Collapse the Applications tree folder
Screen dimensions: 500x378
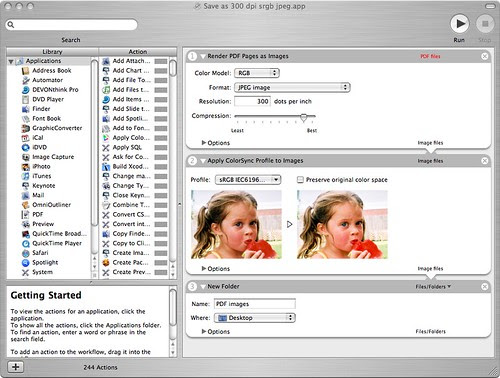[x=11, y=61]
